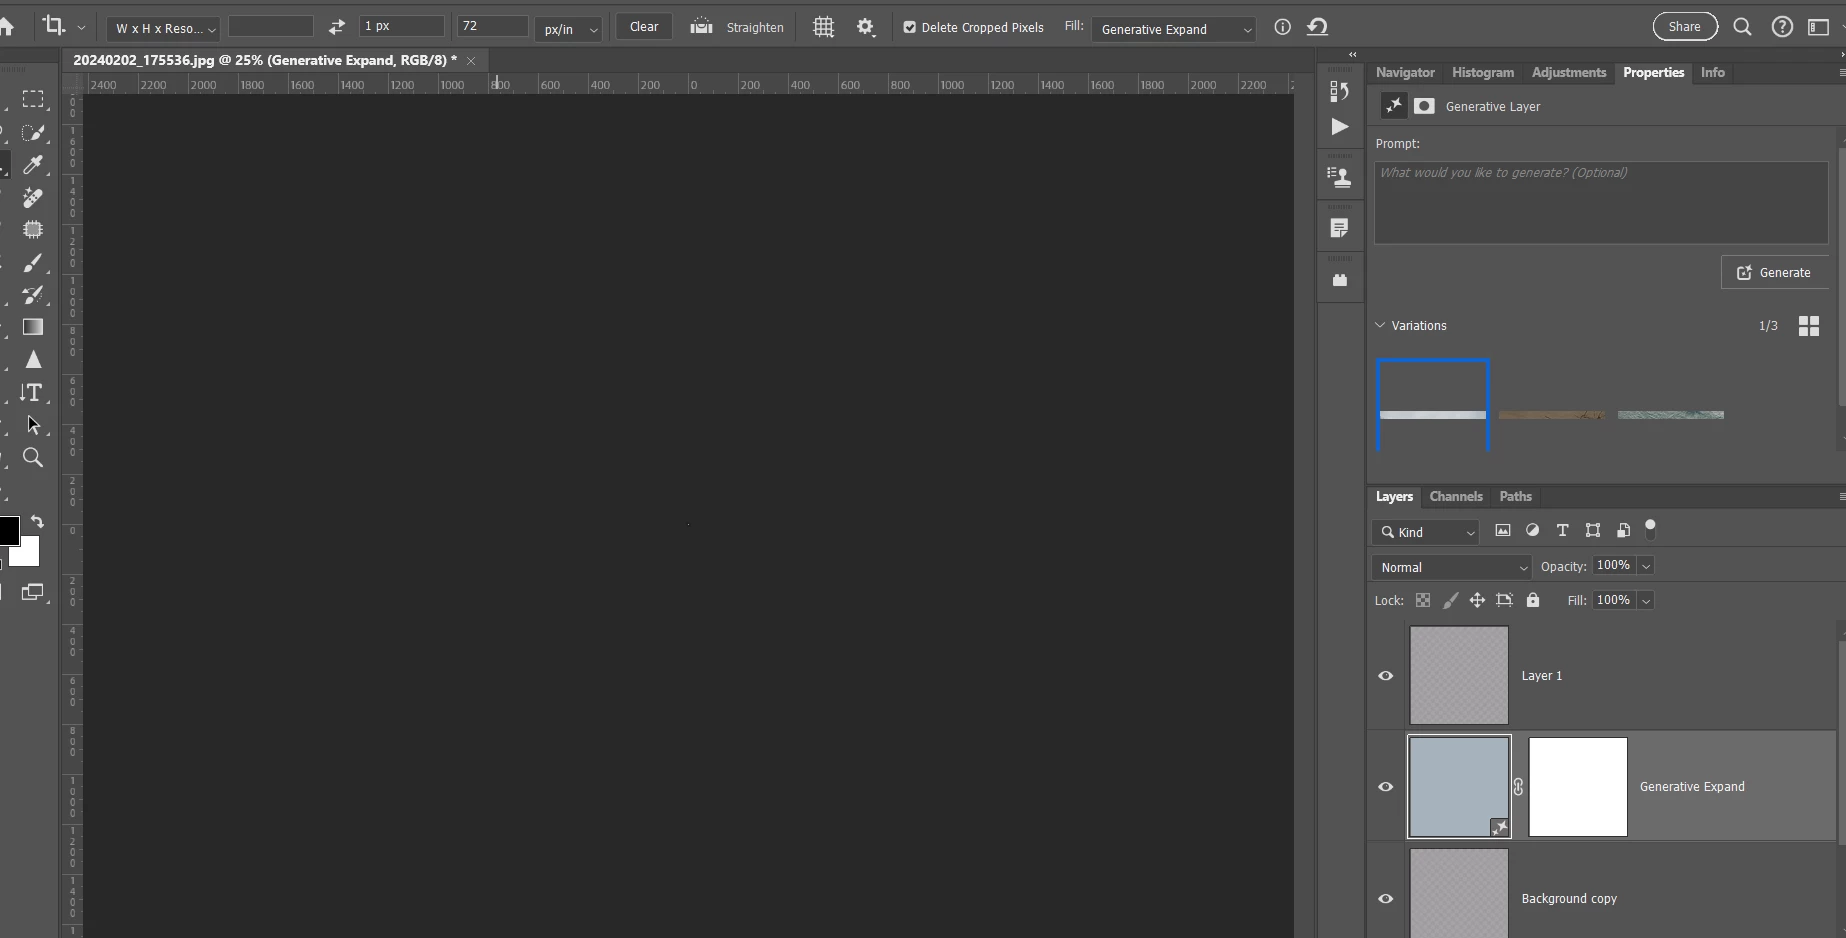Screen dimensions: 1846x938
Task: Set the background color swatch
Action: pyautogui.click(x=30, y=554)
